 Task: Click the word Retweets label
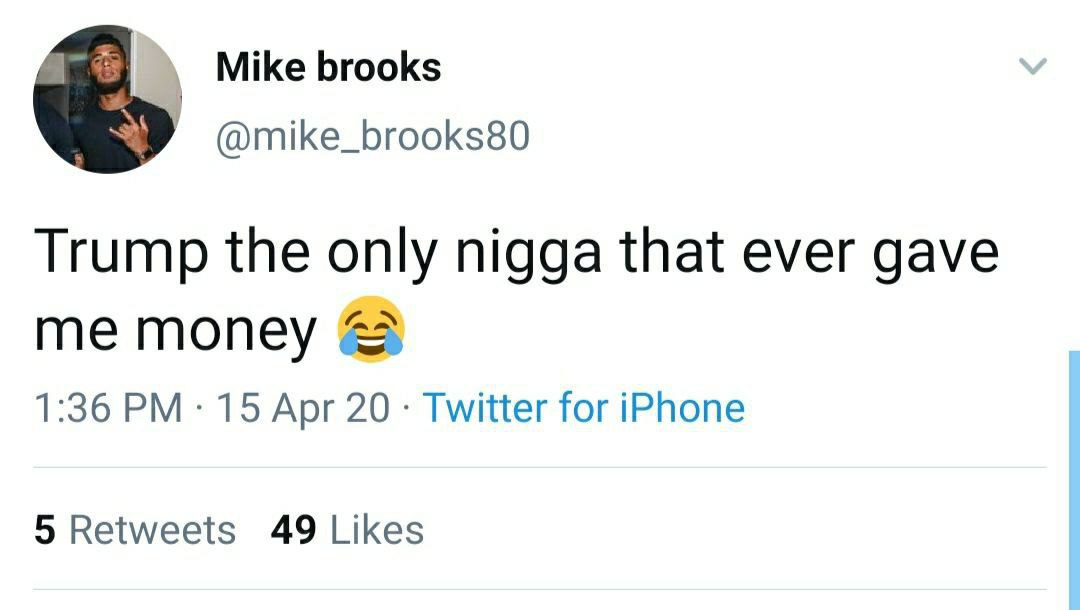pyautogui.click(x=152, y=529)
